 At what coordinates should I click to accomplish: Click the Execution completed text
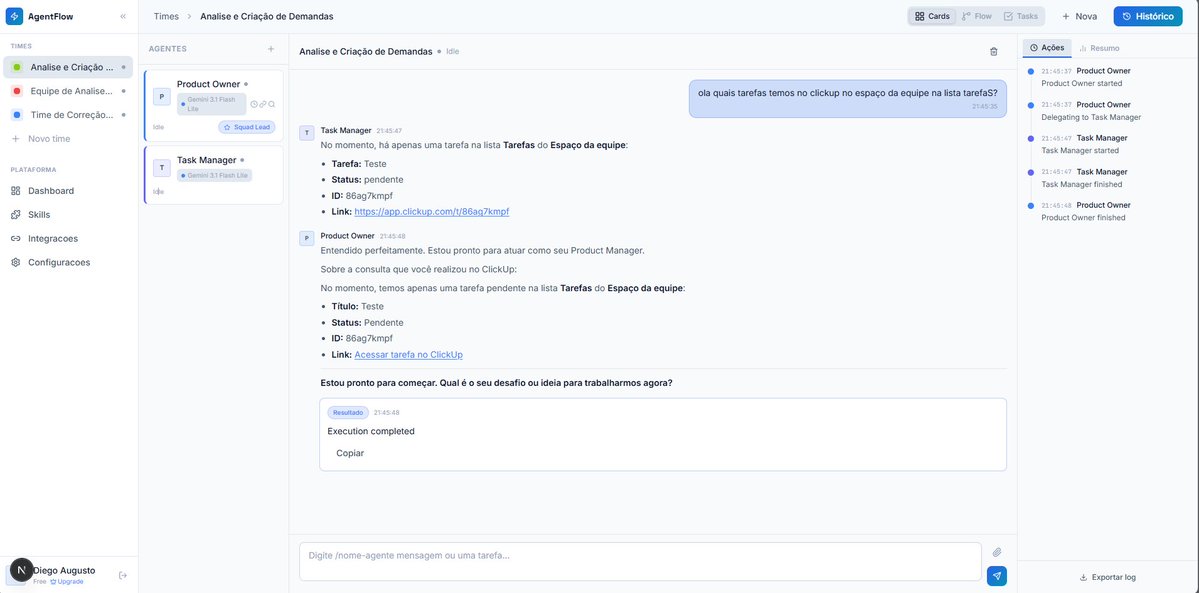coord(371,432)
